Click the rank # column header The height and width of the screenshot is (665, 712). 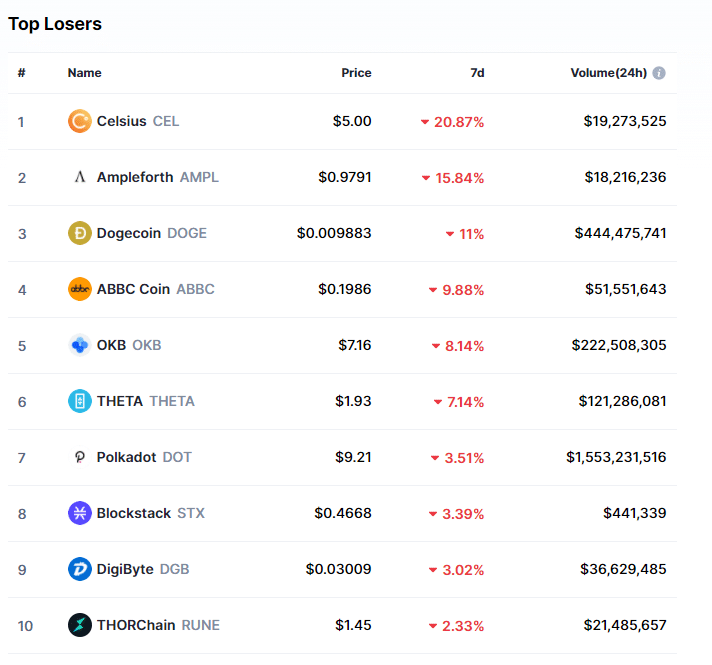21,73
